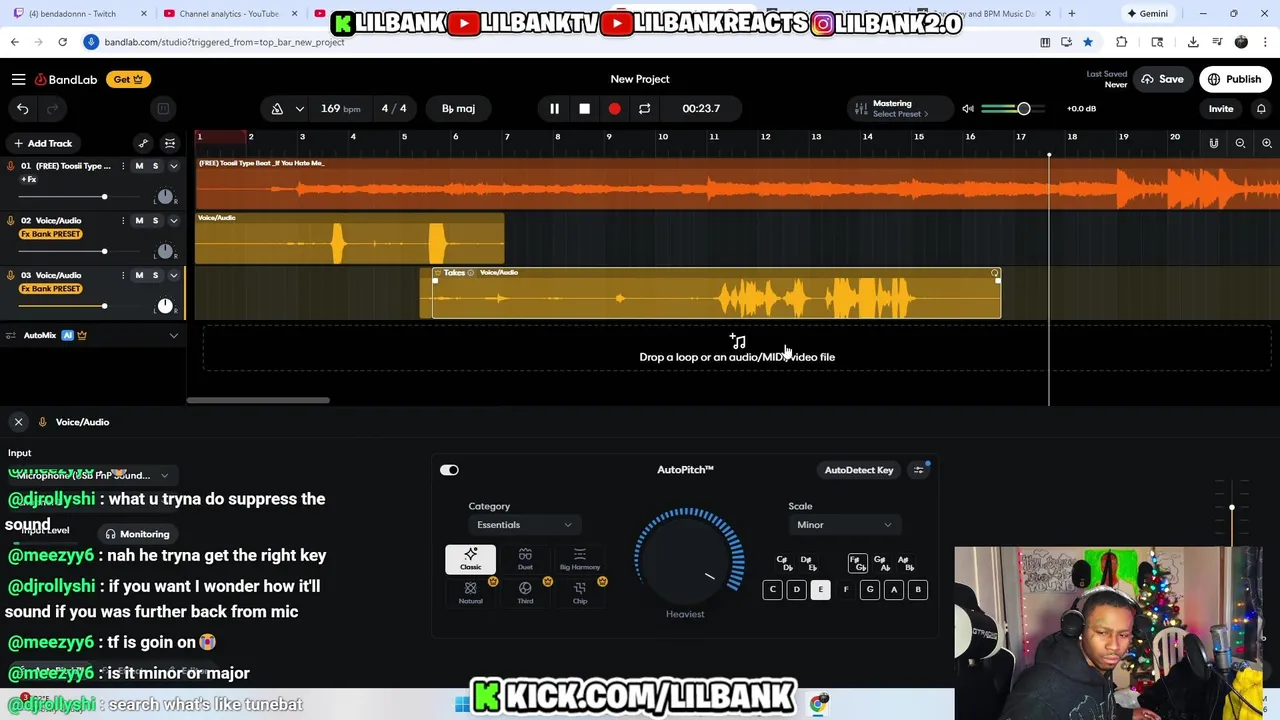The width and height of the screenshot is (1280, 720).
Task: Click the AutoDetect Key button
Action: coord(859,470)
